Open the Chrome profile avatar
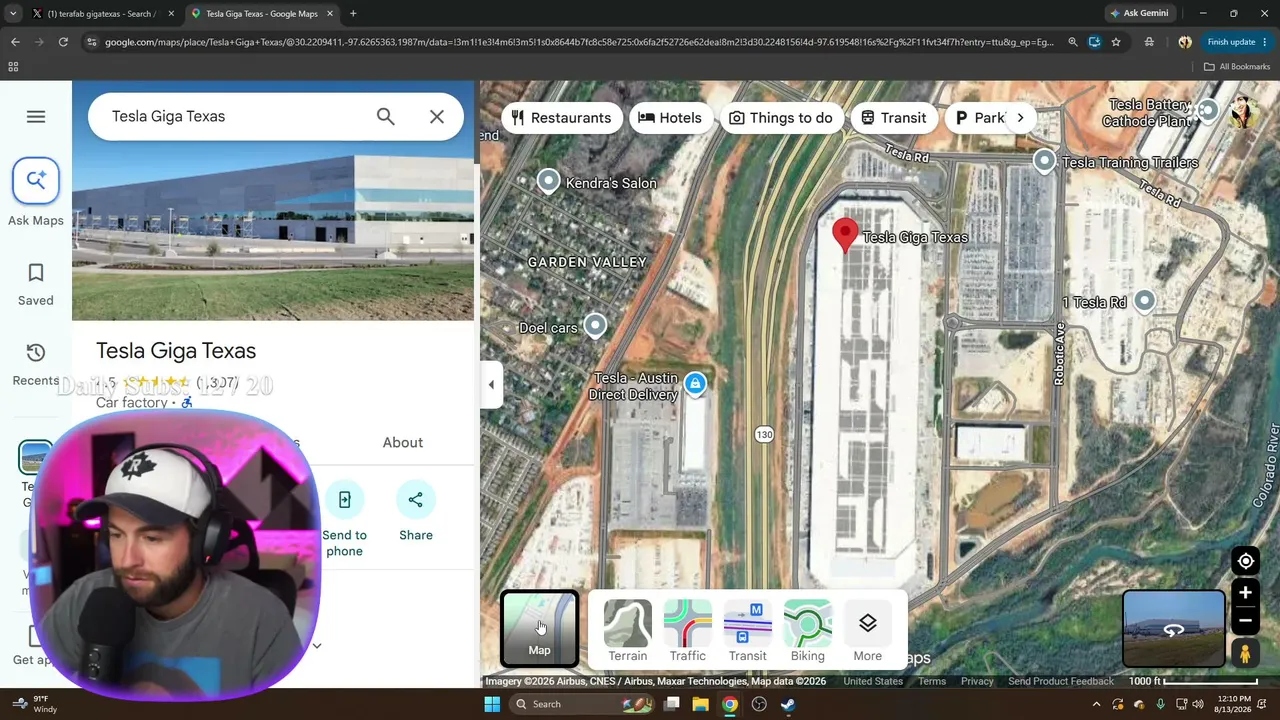Viewport: 1280px width, 720px height. pos(1185,42)
